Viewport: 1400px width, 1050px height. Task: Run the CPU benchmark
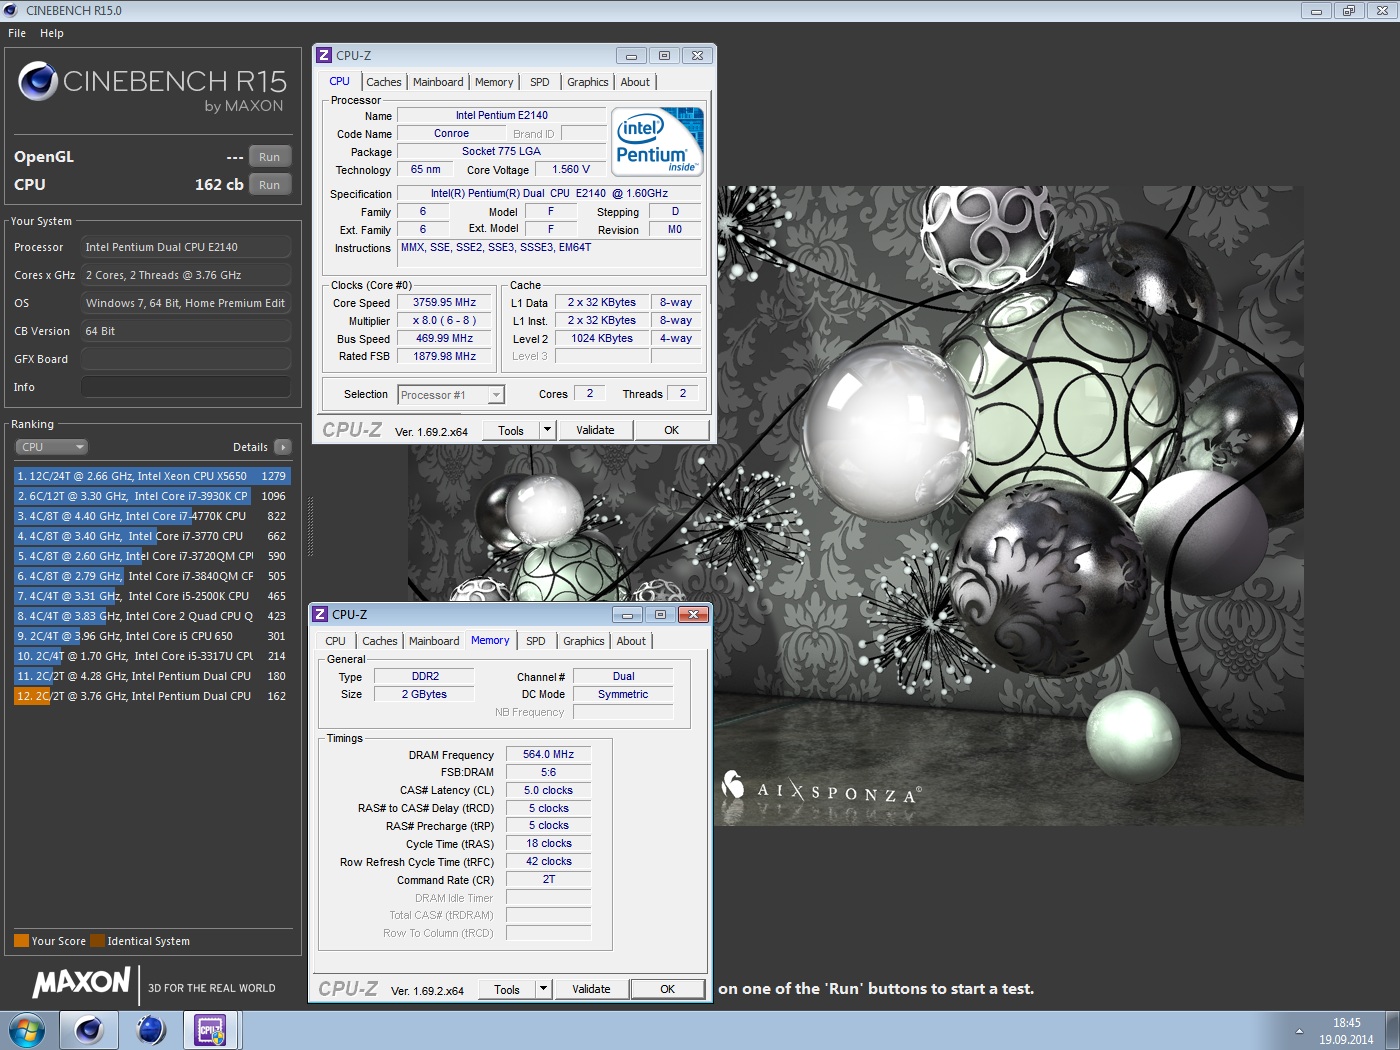(x=270, y=185)
